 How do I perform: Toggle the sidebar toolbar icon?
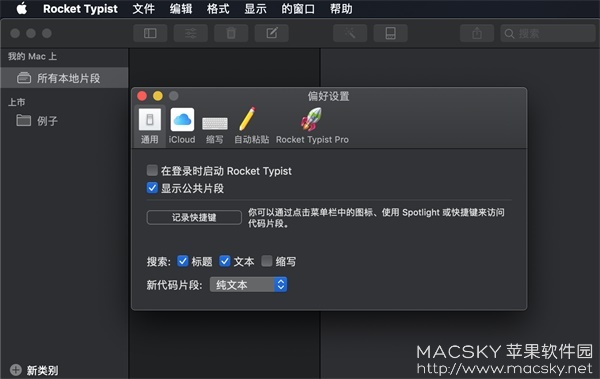(150, 33)
